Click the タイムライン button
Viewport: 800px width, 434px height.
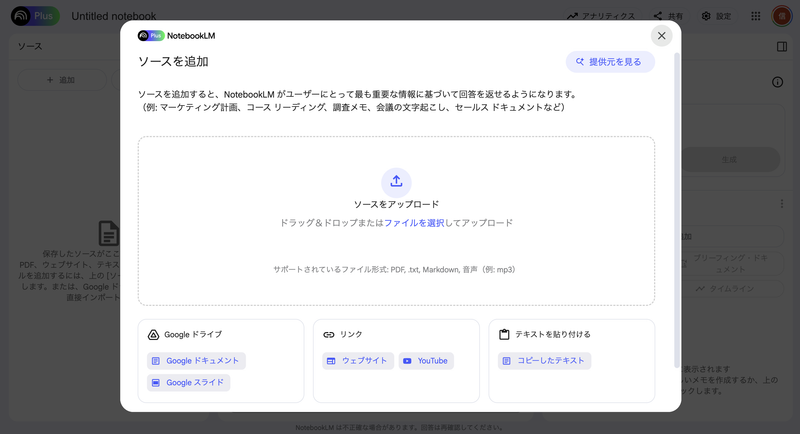click(x=732, y=289)
